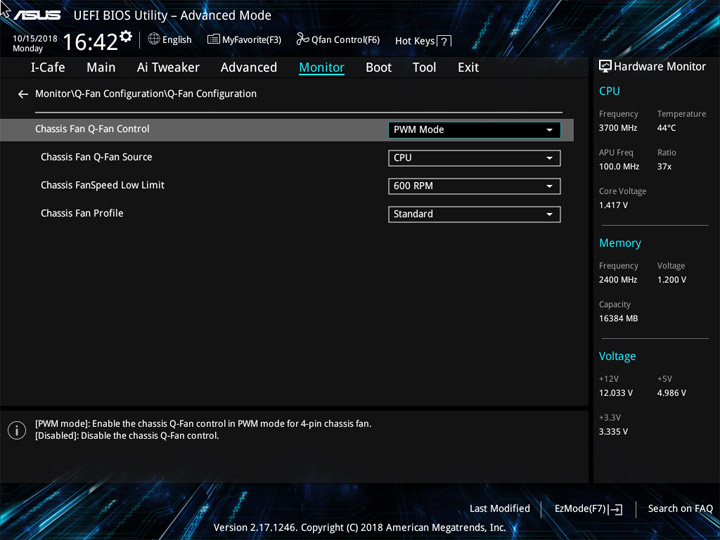This screenshot has width=720, height=540.
Task: Click memory capacity 16384 MB
Action: [x=618, y=318]
